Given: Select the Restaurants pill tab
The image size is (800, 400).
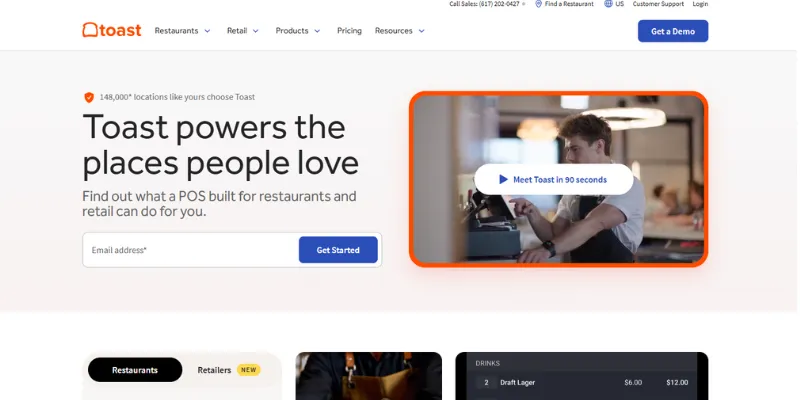Looking at the screenshot, I should coord(135,370).
